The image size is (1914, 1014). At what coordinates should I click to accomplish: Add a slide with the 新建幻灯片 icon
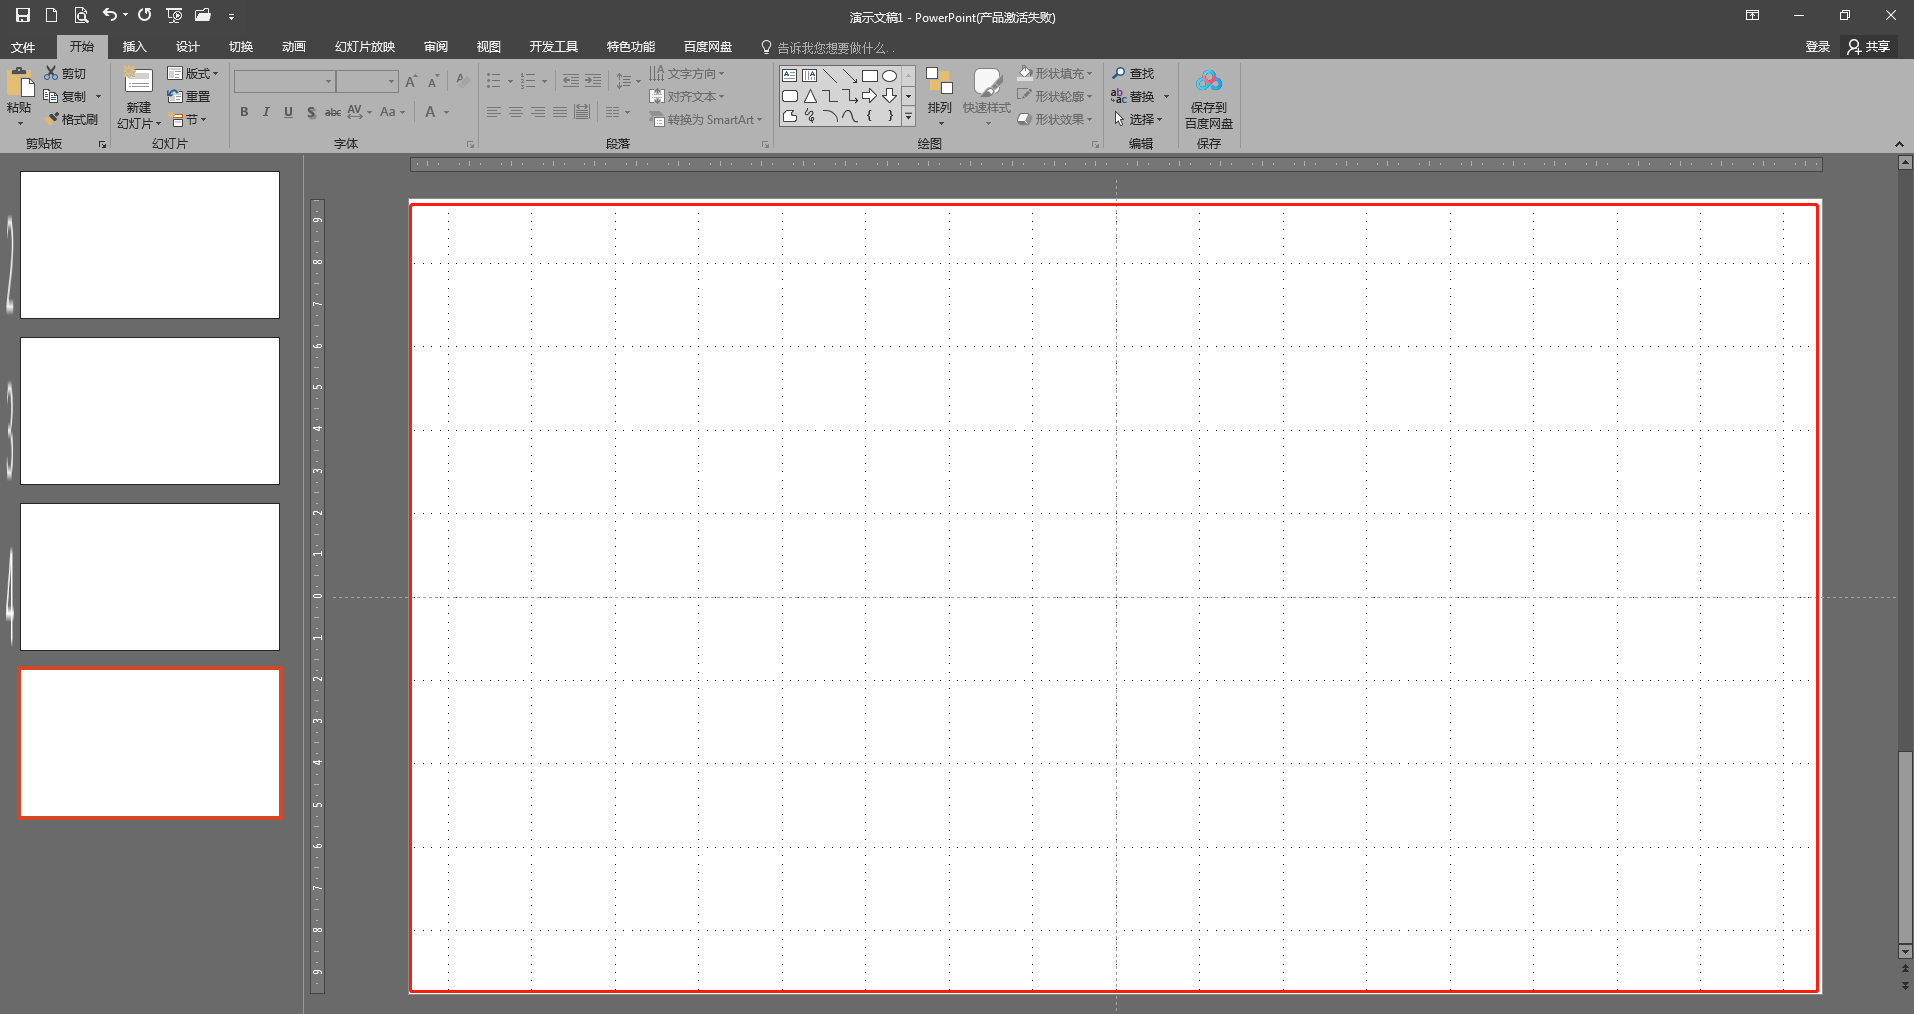tap(138, 81)
